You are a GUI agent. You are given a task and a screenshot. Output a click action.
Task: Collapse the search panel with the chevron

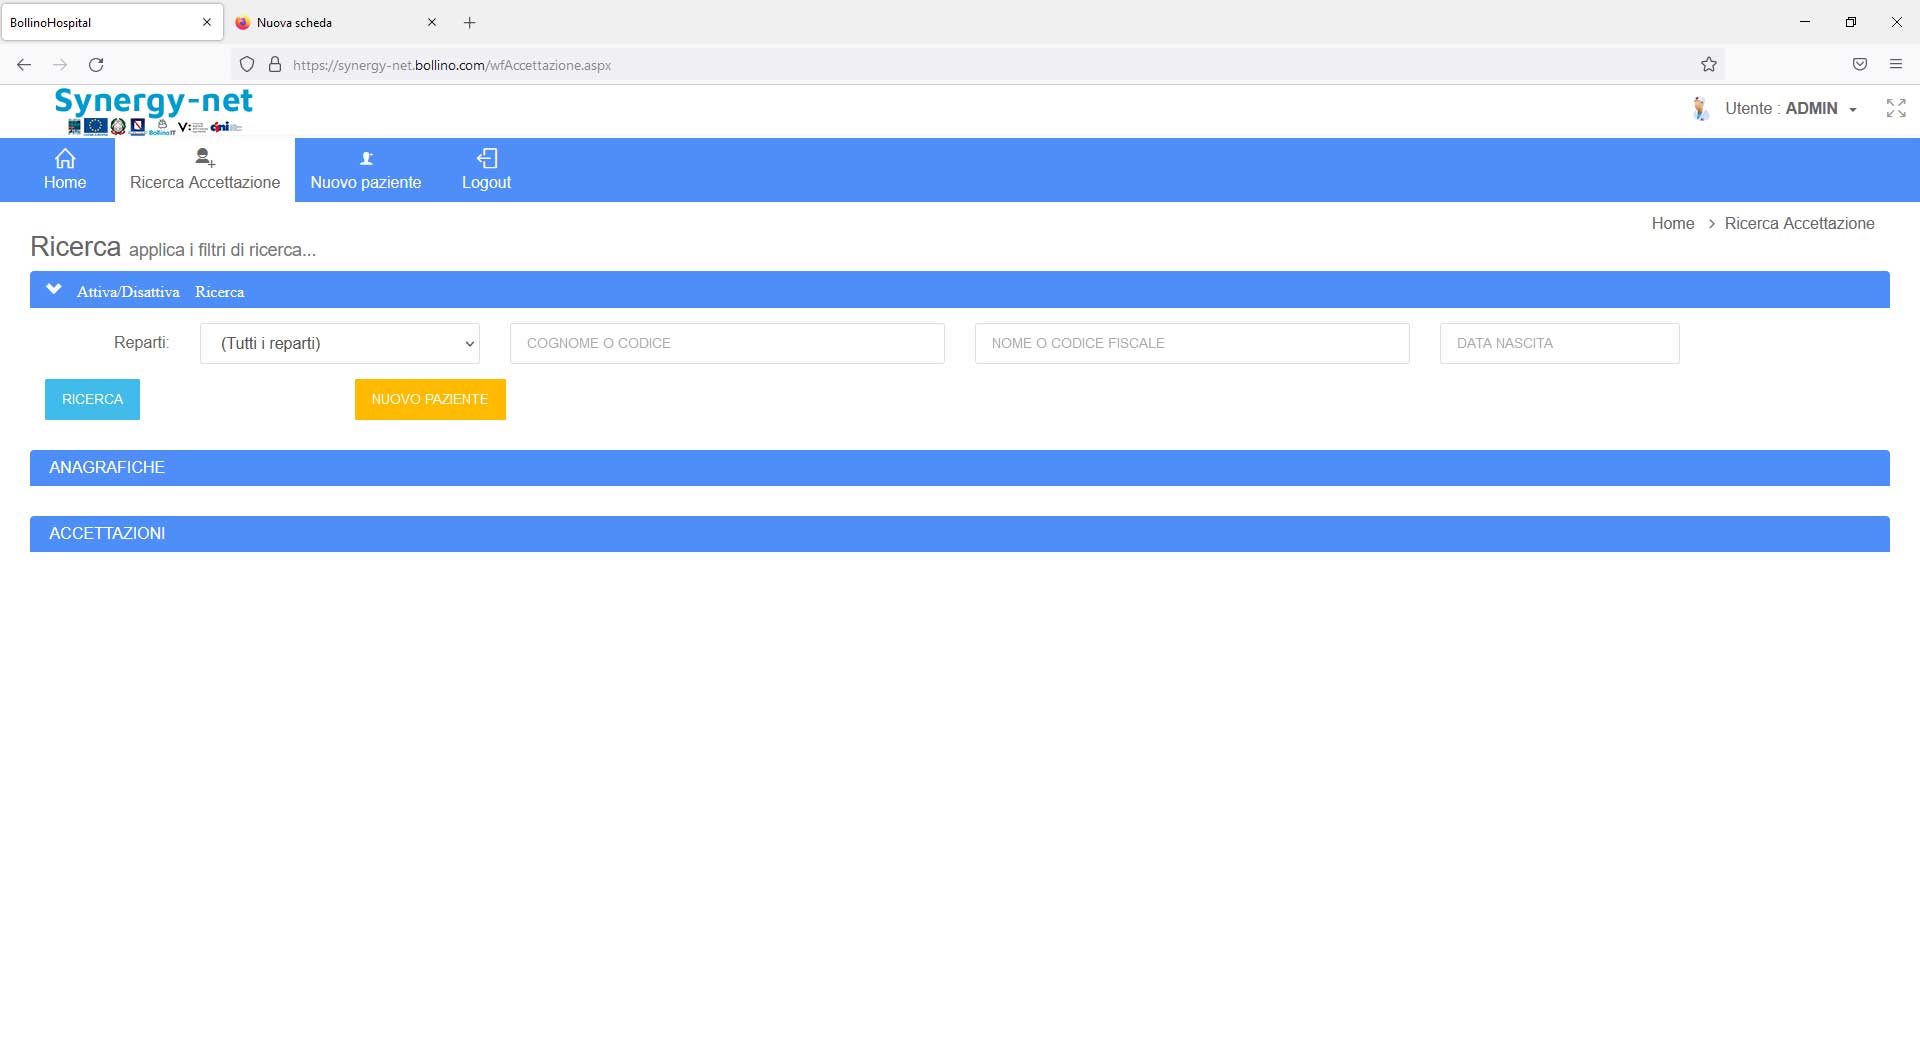pyautogui.click(x=54, y=289)
